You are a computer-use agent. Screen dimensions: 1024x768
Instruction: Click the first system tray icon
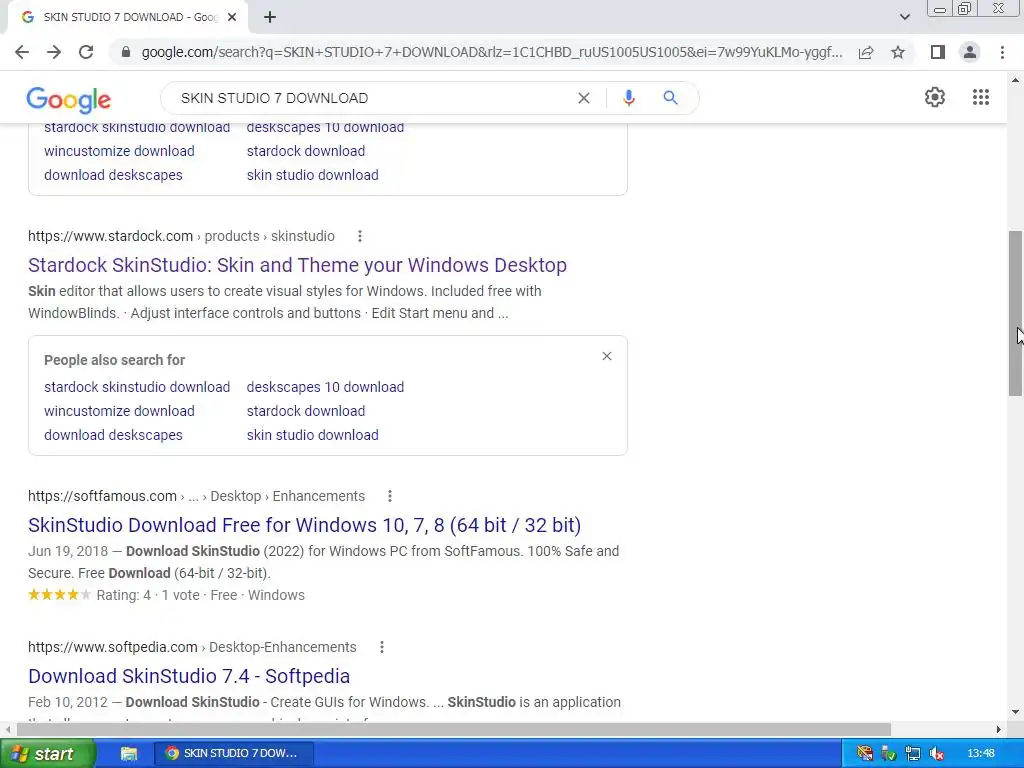point(865,754)
